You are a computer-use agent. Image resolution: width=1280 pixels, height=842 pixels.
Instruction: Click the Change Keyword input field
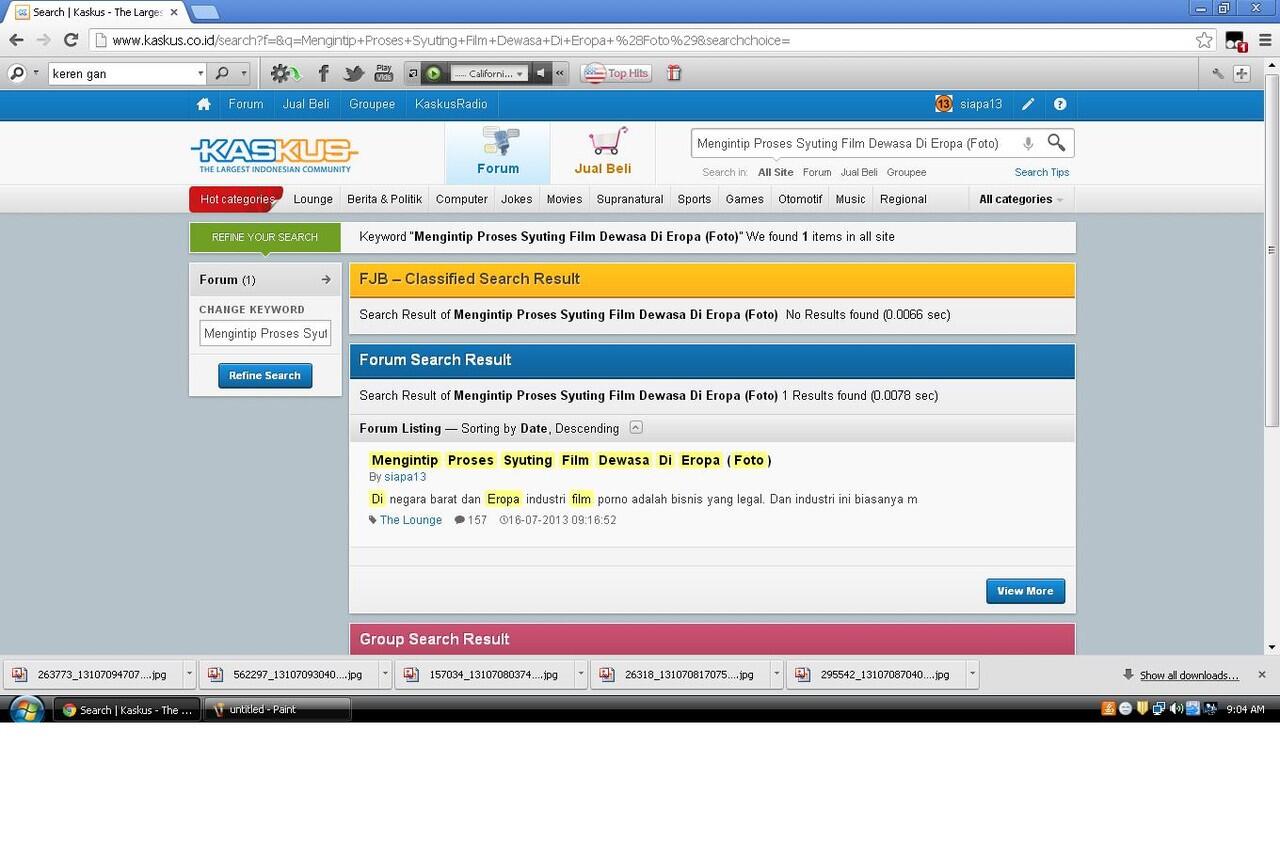tap(265, 333)
